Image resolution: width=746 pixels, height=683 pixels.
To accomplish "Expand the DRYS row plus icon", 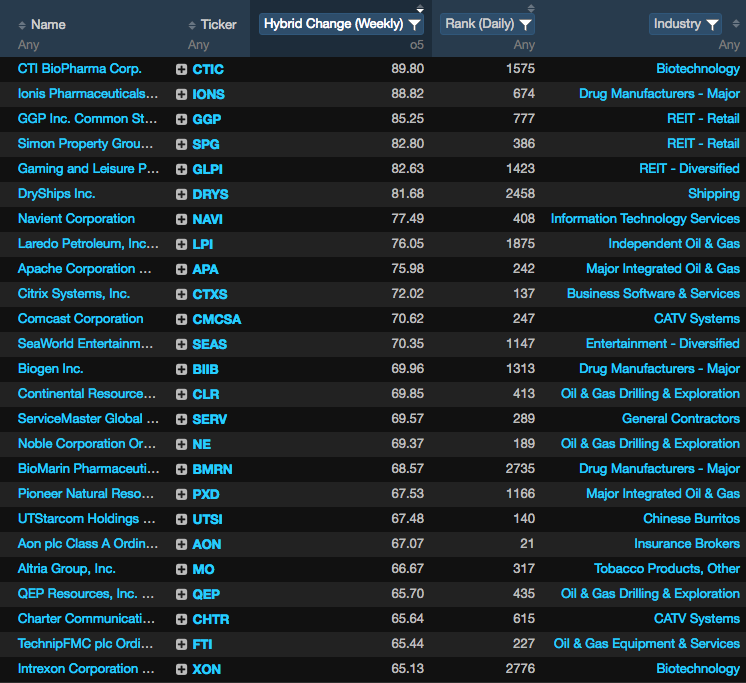I will click(181, 194).
